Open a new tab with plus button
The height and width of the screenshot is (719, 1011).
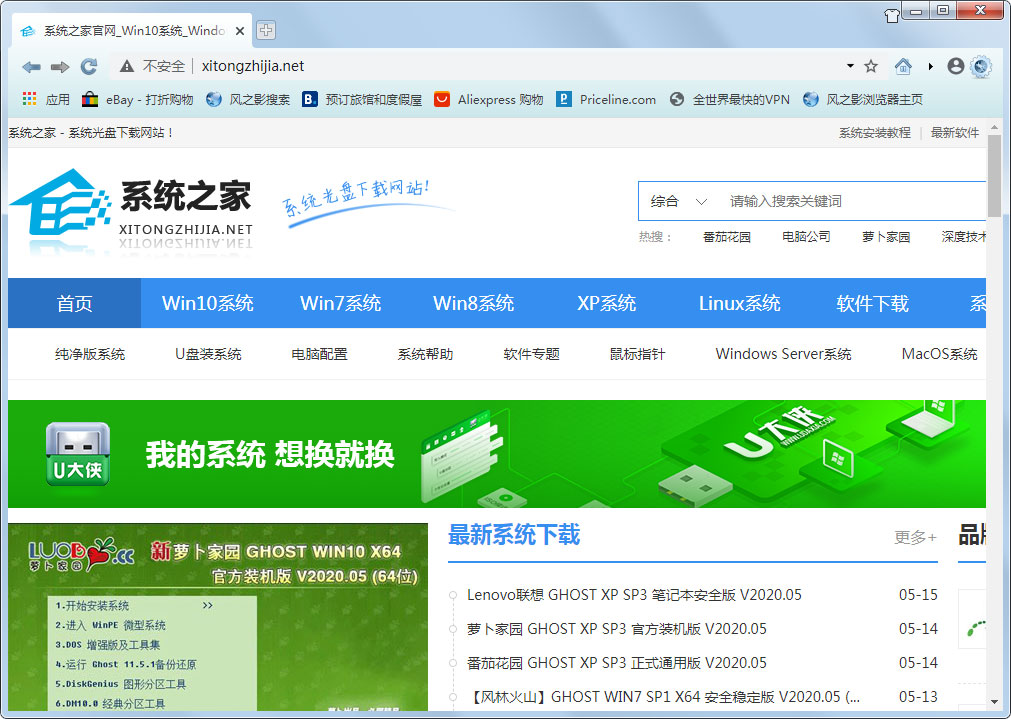coord(266,30)
